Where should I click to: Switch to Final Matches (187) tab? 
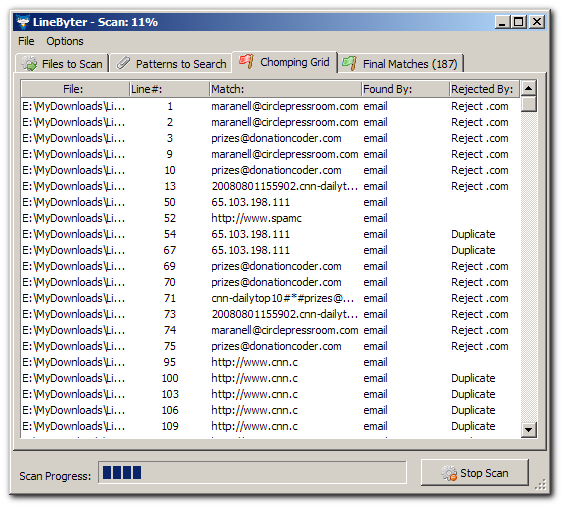point(401,63)
